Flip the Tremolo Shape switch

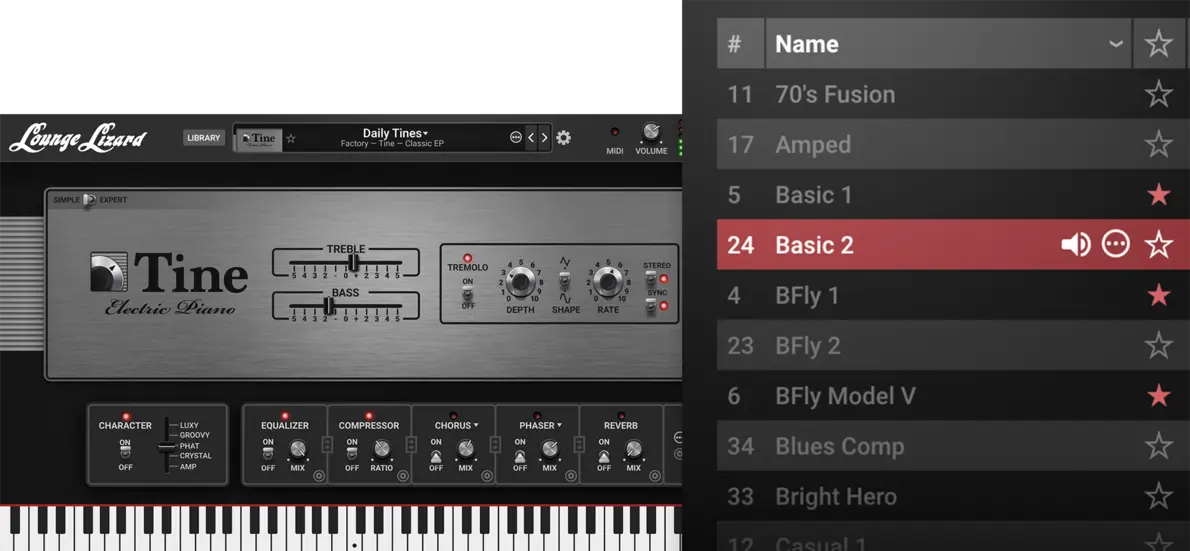564,281
